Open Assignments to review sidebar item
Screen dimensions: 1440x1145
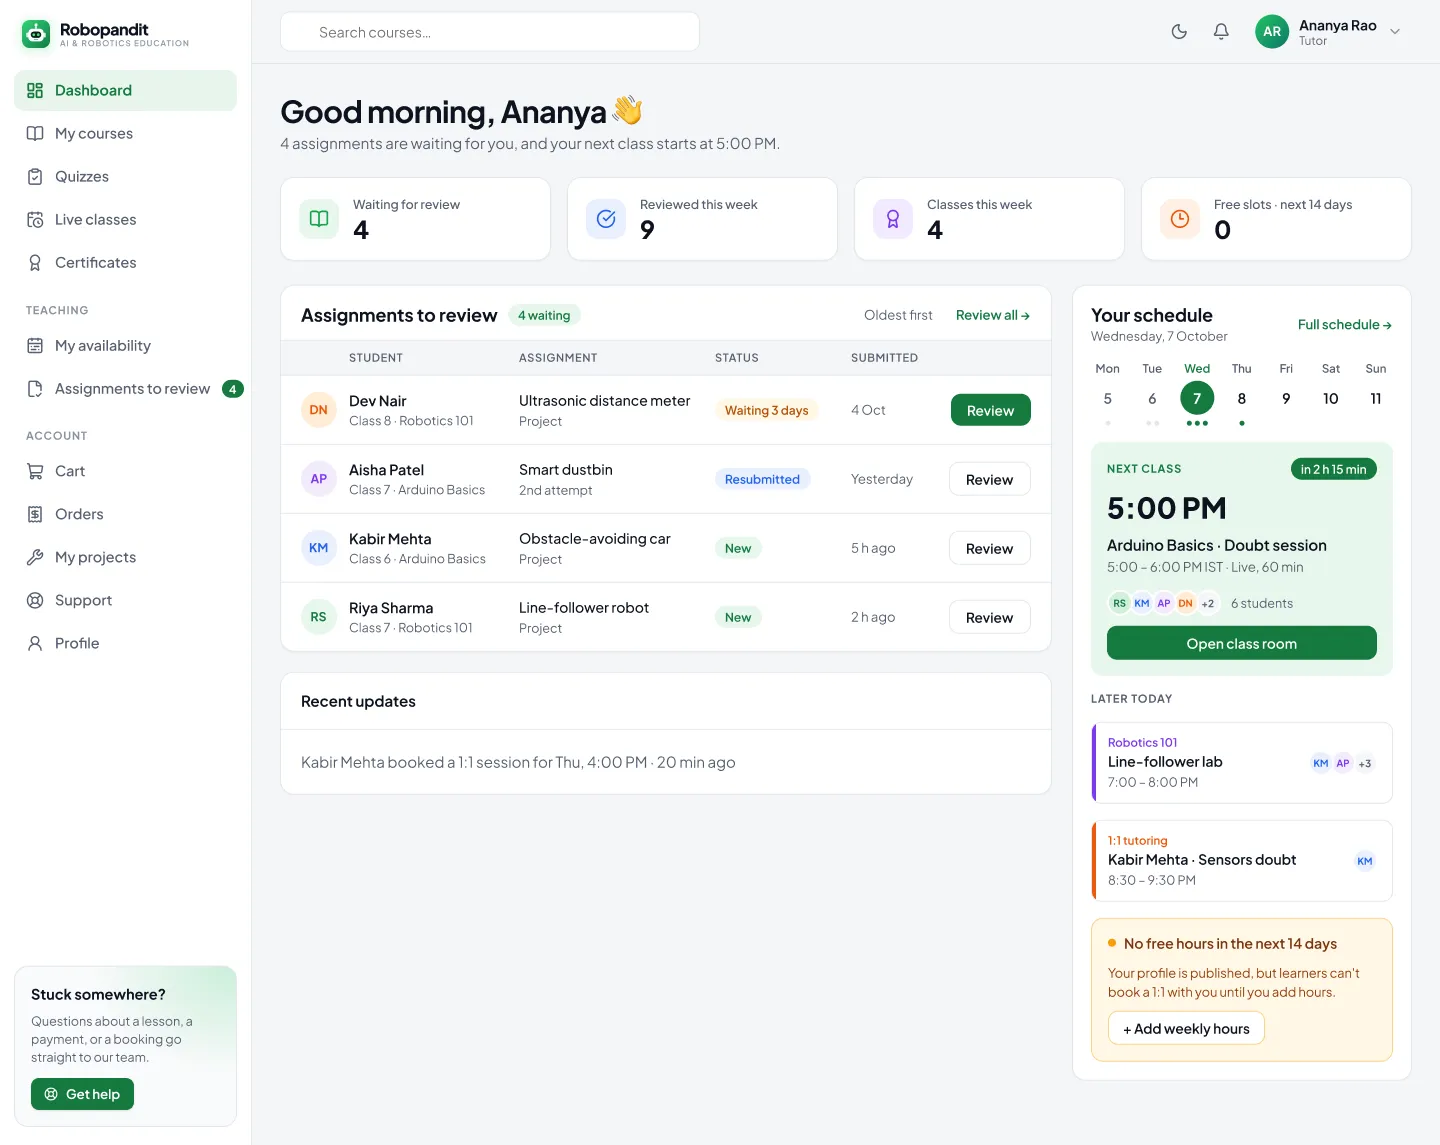[126, 388]
